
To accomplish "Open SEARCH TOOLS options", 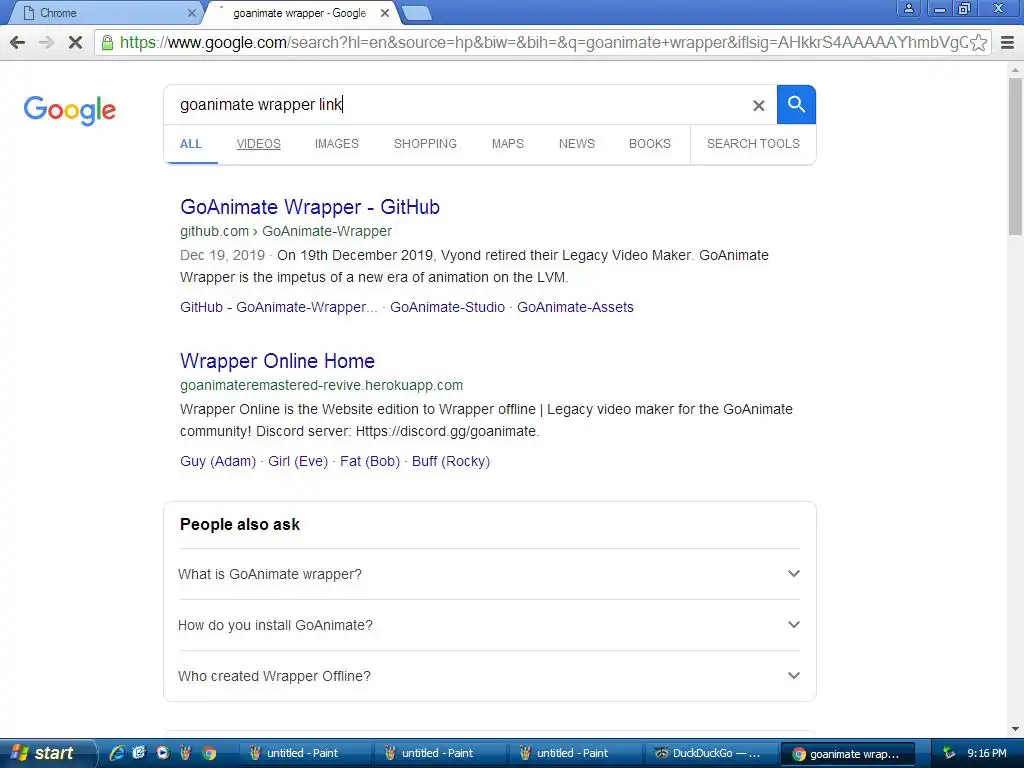I will pyautogui.click(x=753, y=144).
